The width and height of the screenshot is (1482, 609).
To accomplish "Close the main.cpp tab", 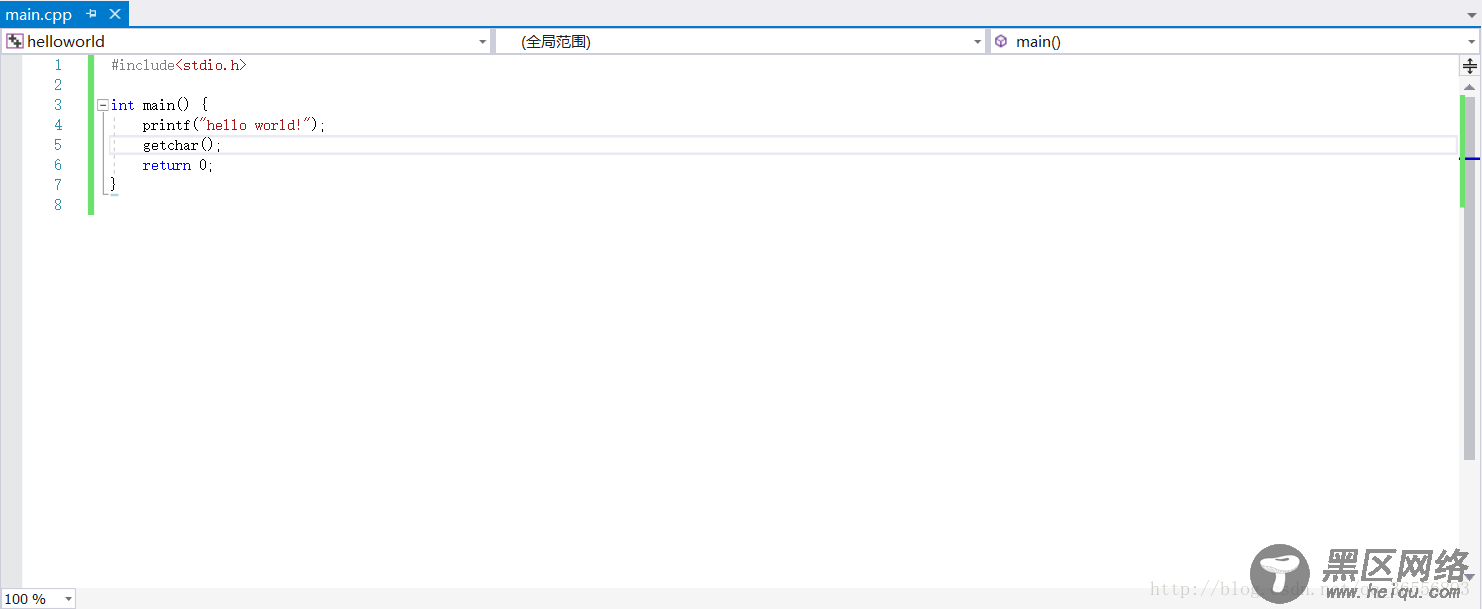I will 115,14.
